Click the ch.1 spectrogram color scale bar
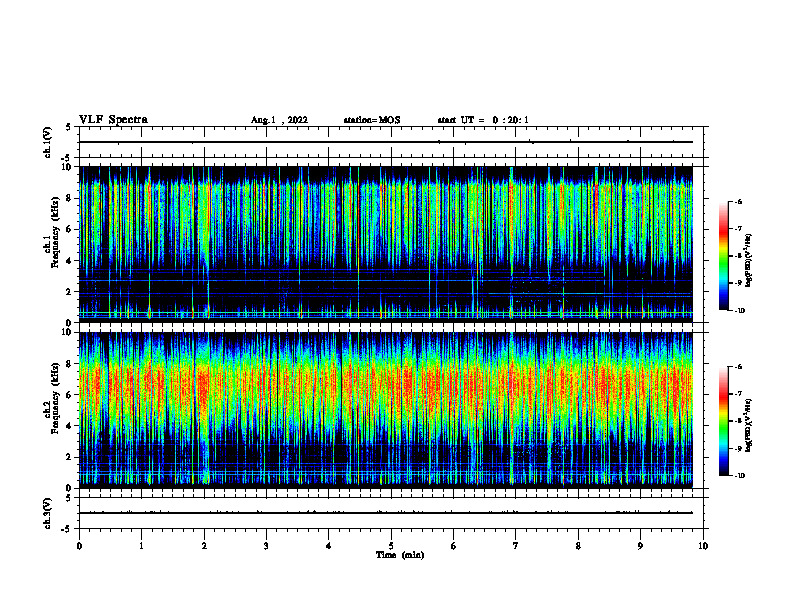This screenshot has height=612, width=792. click(723, 256)
